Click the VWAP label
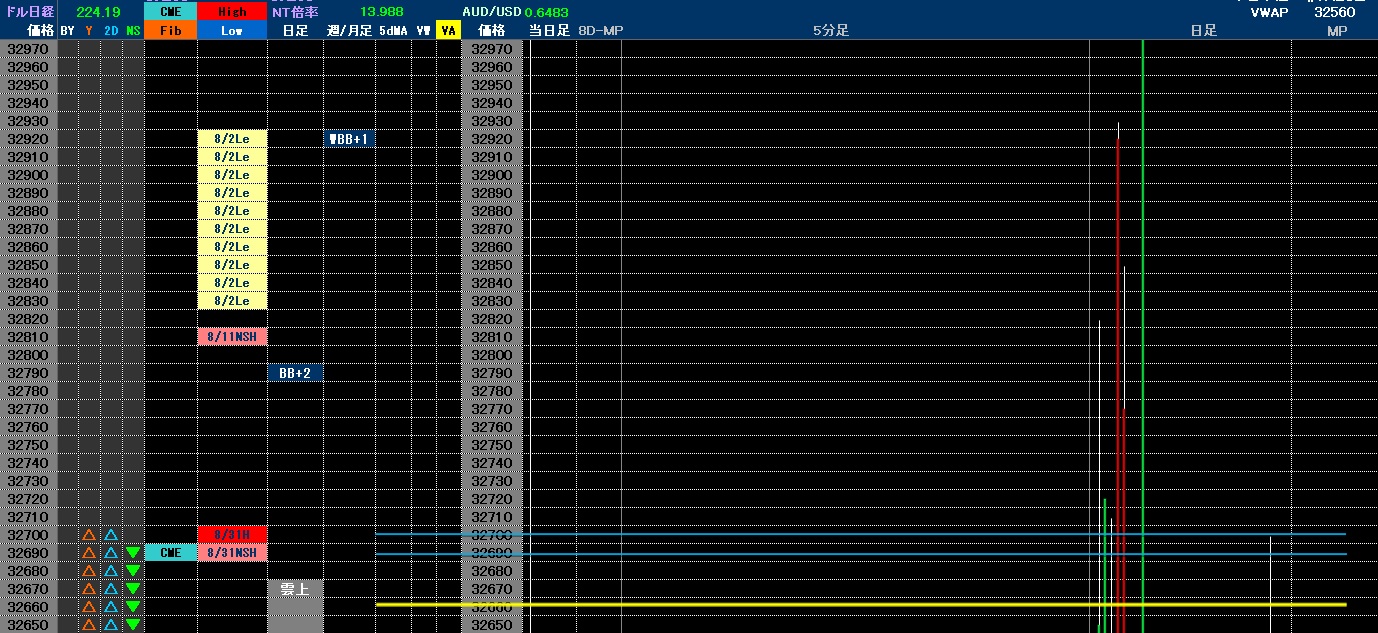Image resolution: width=1378 pixels, height=633 pixels. pyautogui.click(x=1270, y=13)
